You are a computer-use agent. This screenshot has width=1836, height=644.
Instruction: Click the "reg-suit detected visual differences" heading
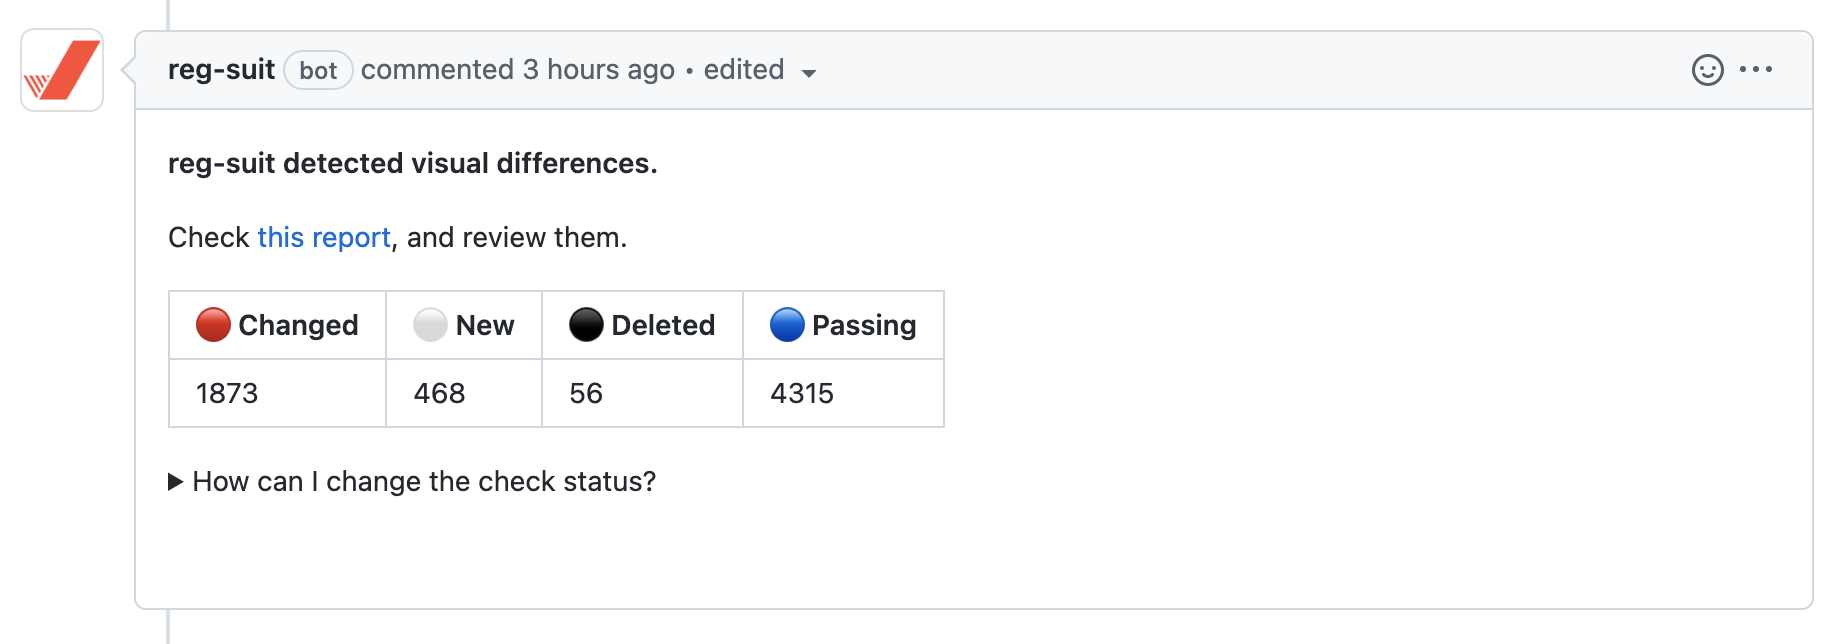click(x=412, y=164)
